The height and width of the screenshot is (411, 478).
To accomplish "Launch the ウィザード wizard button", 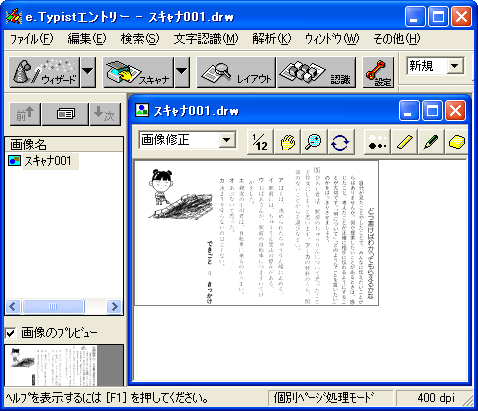I will tap(44, 72).
